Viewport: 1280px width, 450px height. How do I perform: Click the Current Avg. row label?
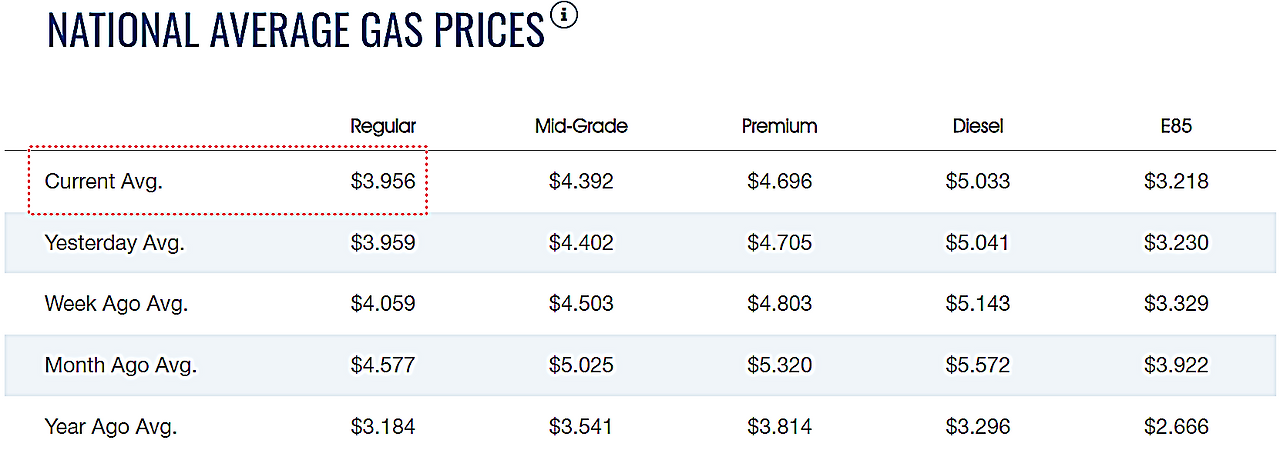click(x=103, y=182)
